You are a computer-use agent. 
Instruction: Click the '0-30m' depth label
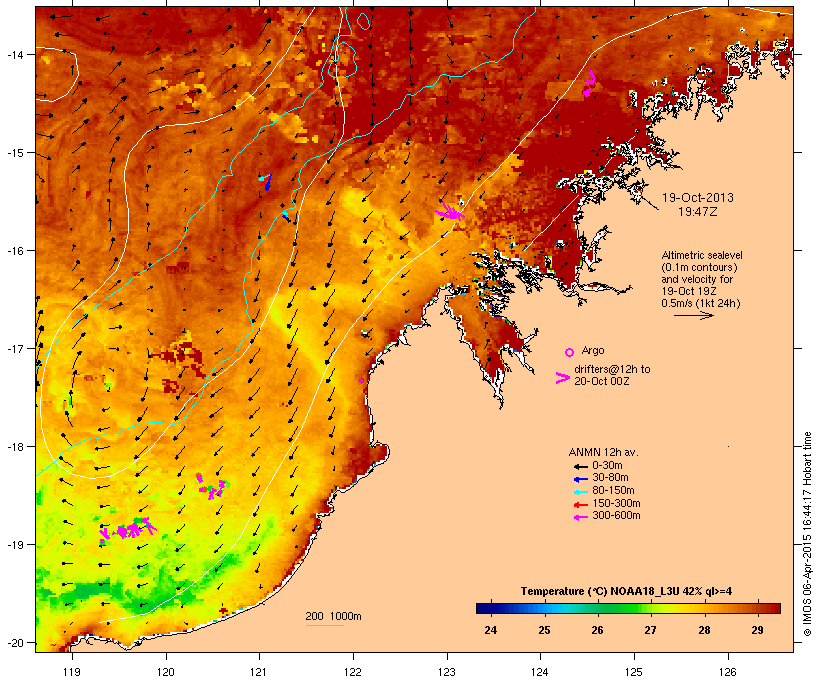click(607, 466)
